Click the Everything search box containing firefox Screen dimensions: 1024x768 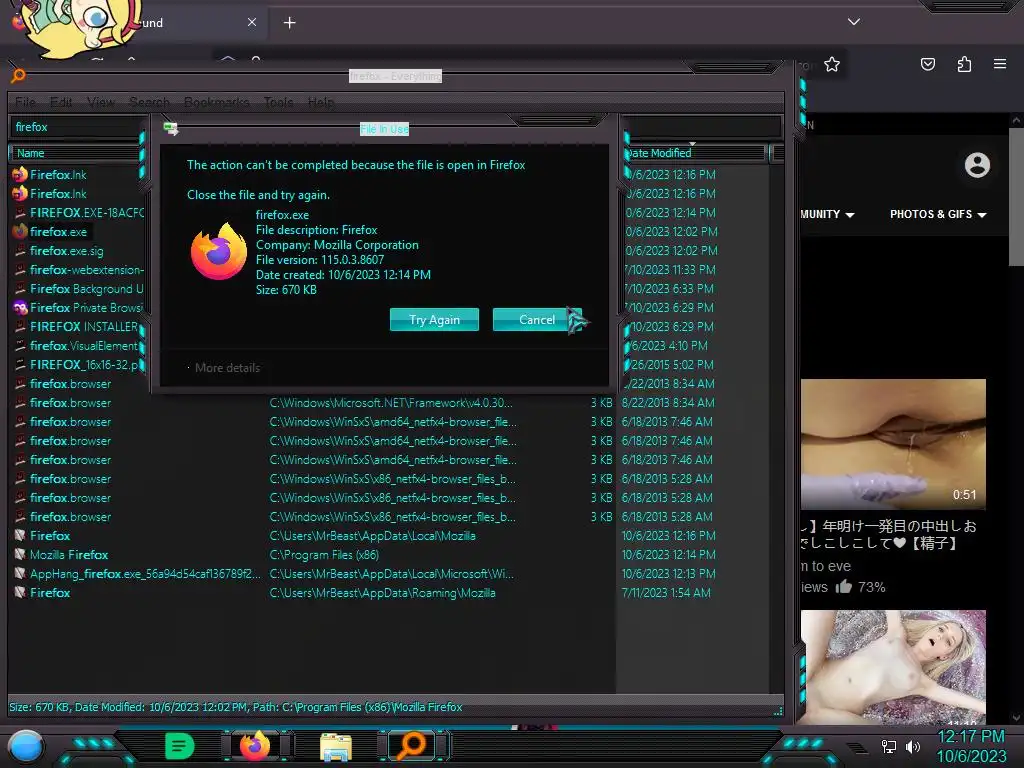[77, 127]
